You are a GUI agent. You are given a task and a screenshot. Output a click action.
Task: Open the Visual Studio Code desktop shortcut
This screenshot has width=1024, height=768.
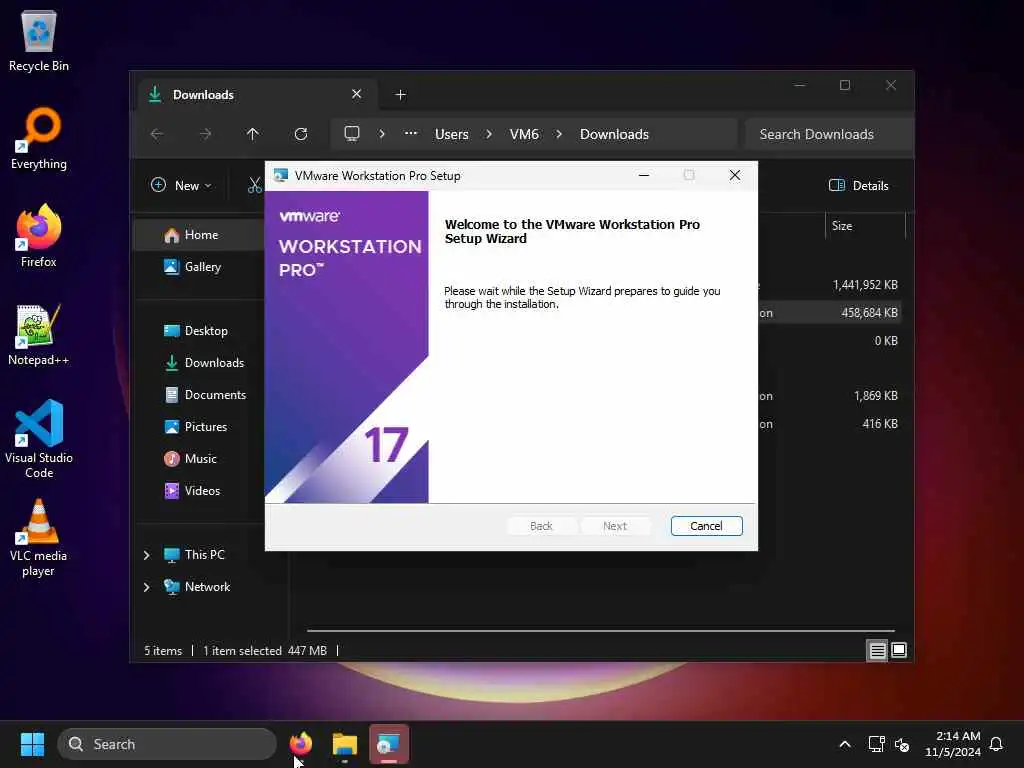coord(39,439)
